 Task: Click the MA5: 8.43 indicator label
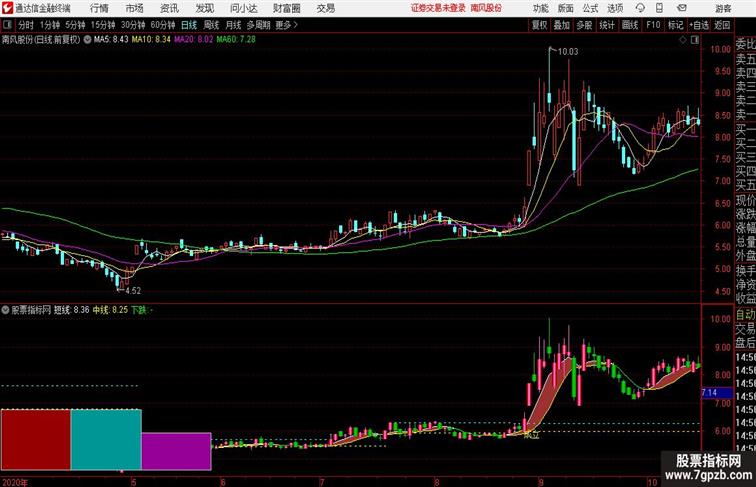(x=111, y=40)
